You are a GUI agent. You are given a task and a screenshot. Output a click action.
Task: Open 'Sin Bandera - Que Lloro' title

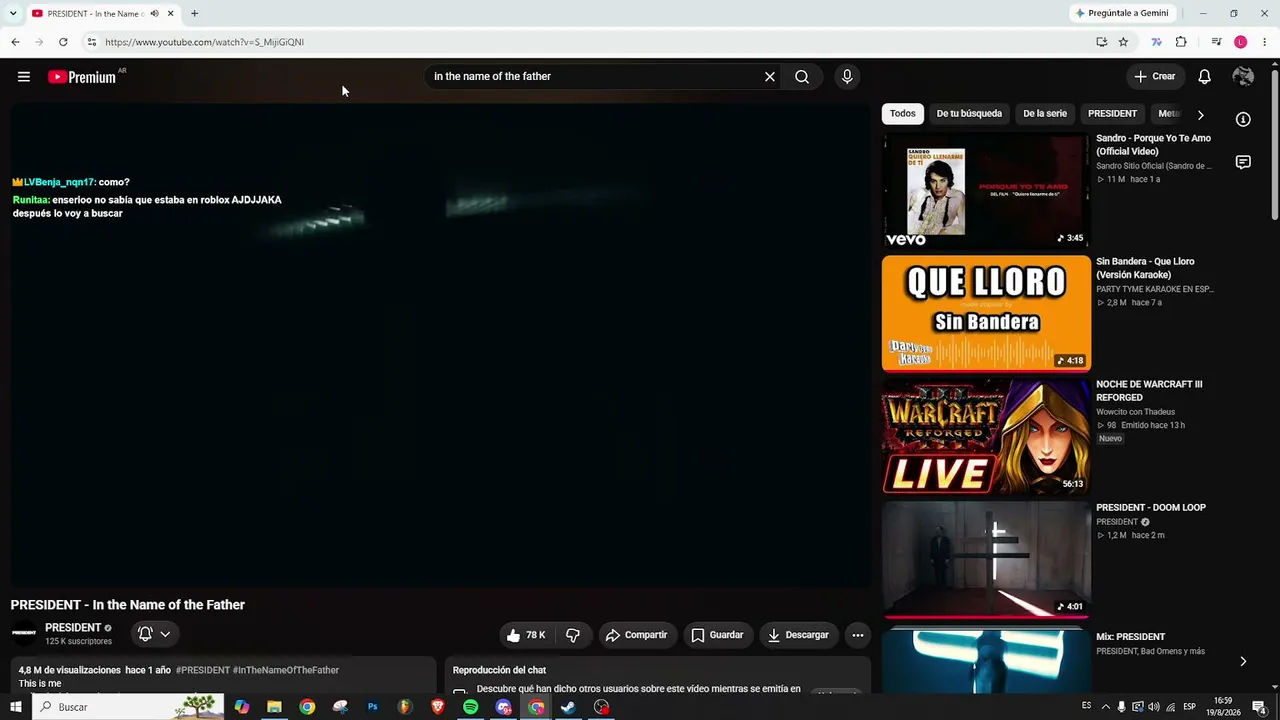point(1146,268)
